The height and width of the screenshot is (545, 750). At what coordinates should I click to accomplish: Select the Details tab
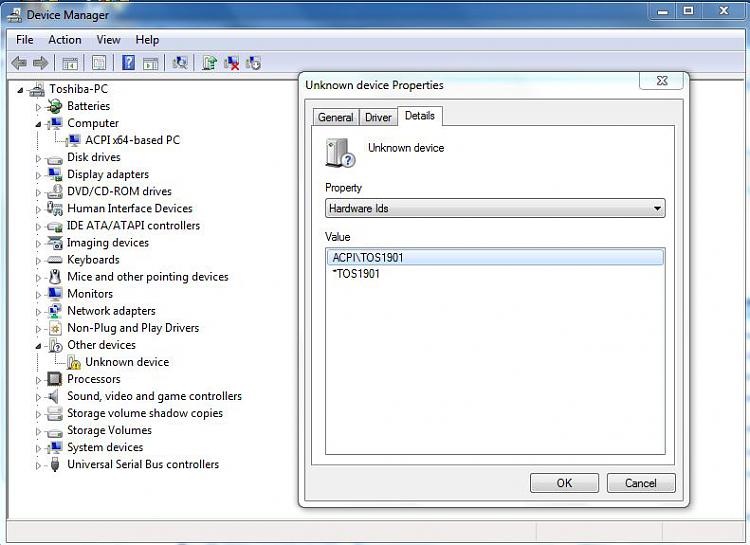click(x=419, y=116)
